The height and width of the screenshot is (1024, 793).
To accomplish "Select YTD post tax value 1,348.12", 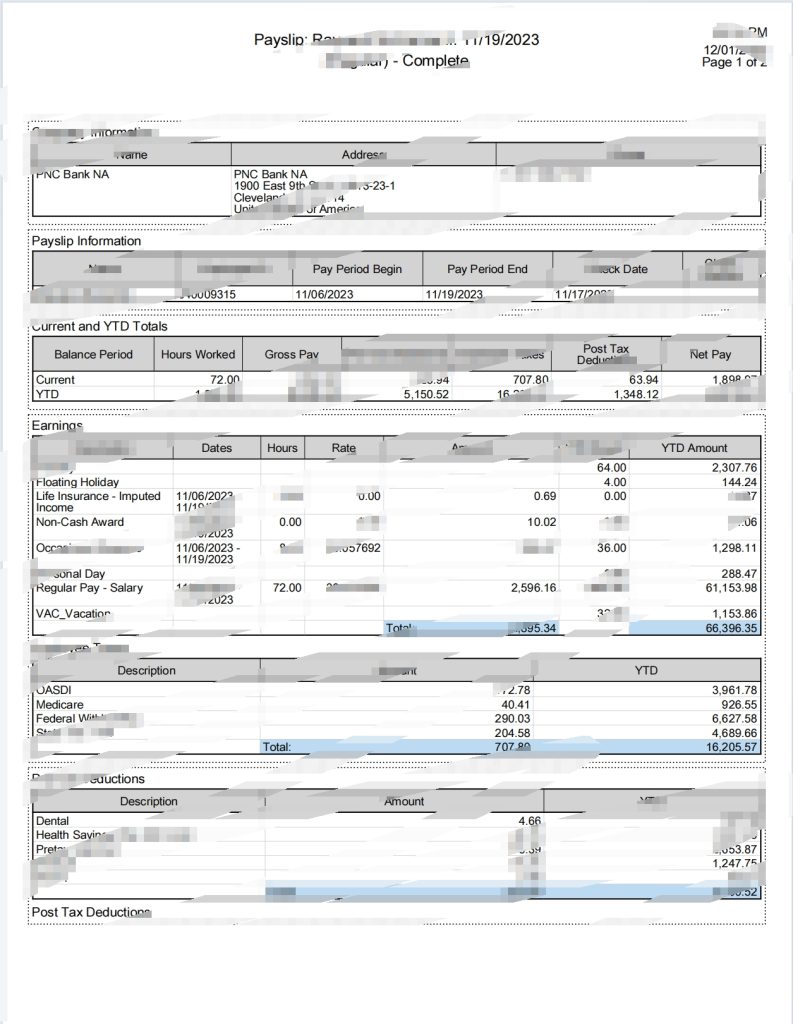I will pos(636,394).
